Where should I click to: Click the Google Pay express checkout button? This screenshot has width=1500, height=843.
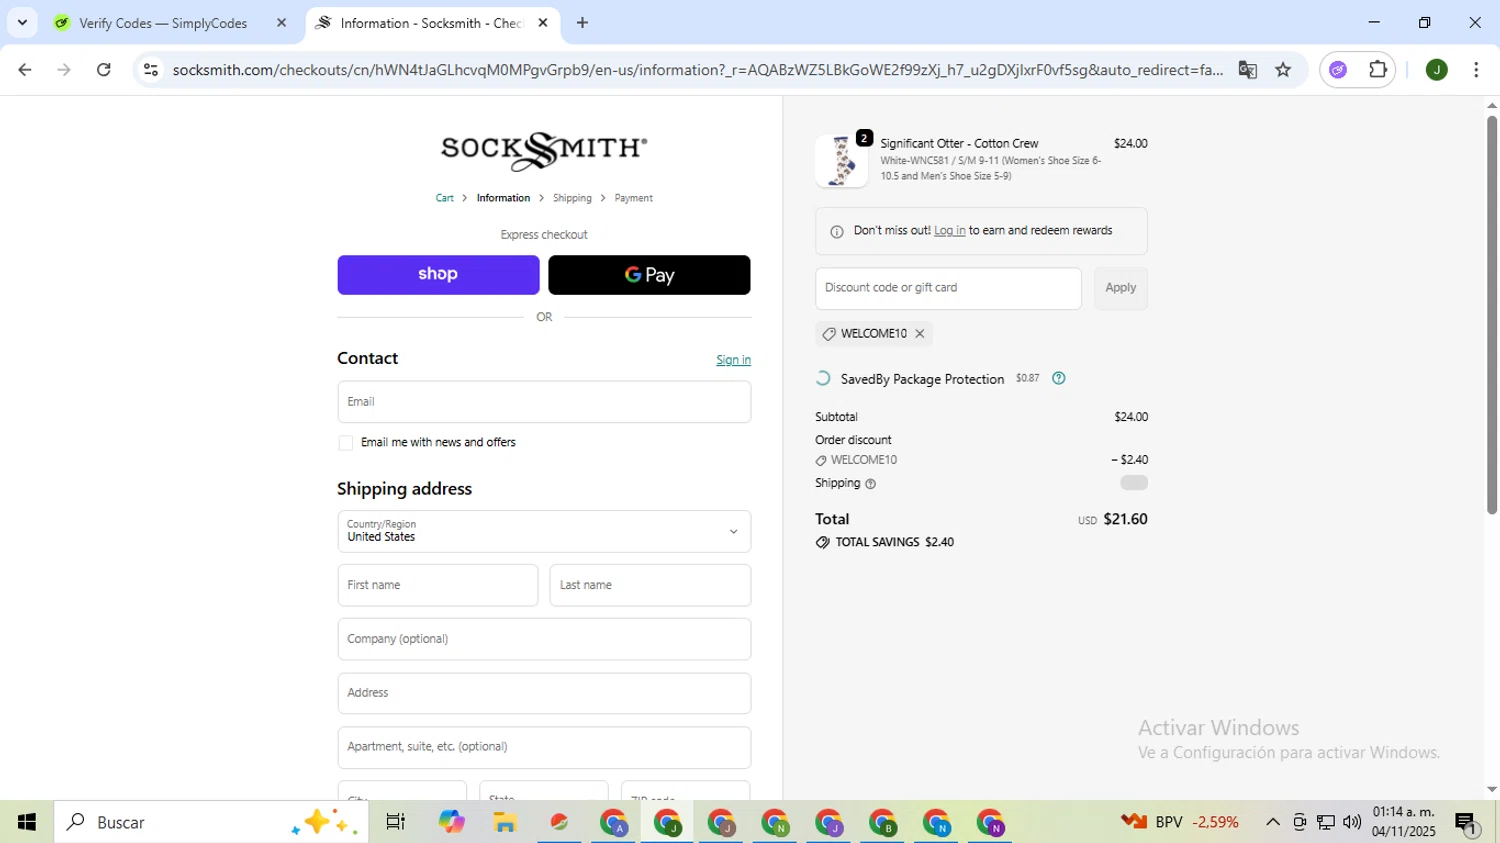click(x=649, y=275)
